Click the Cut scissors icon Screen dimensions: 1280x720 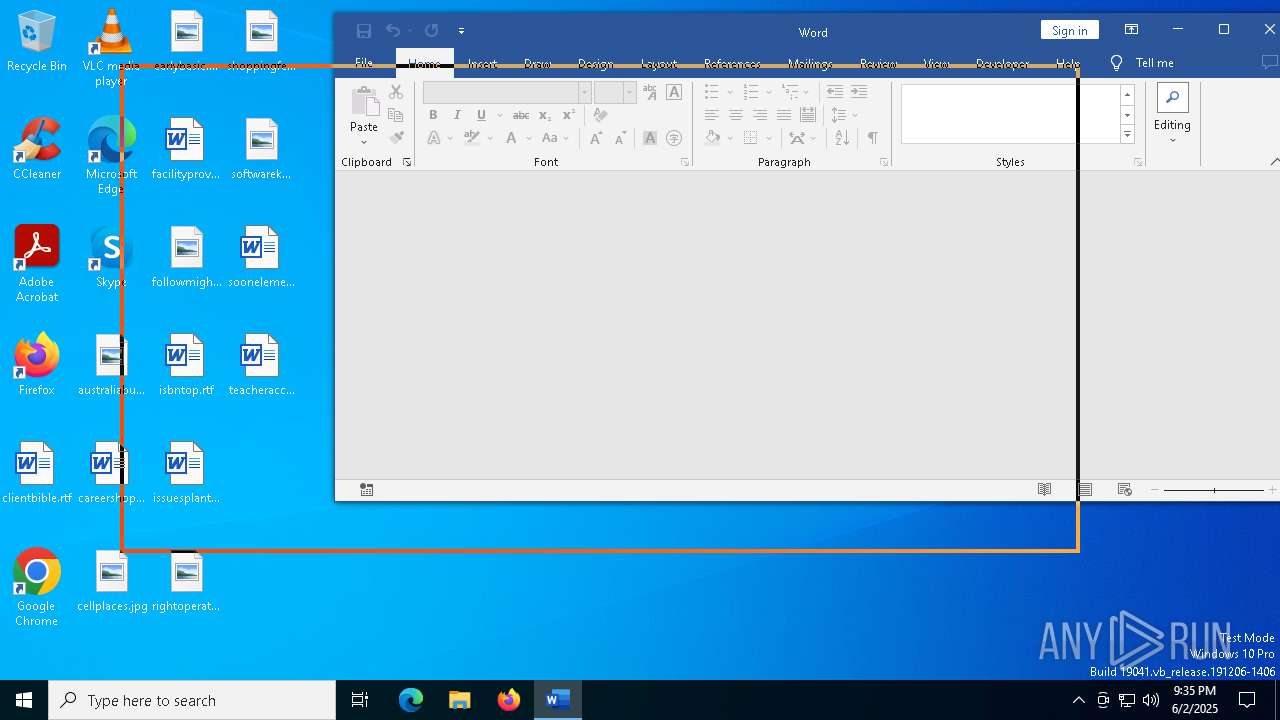click(396, 92)
